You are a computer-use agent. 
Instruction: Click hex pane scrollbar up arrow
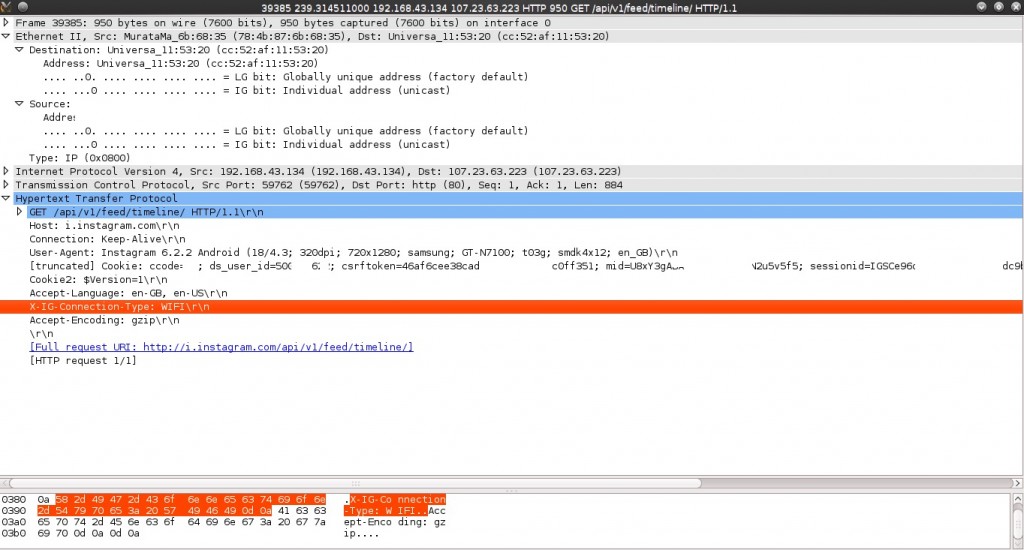click(1017, 499)
